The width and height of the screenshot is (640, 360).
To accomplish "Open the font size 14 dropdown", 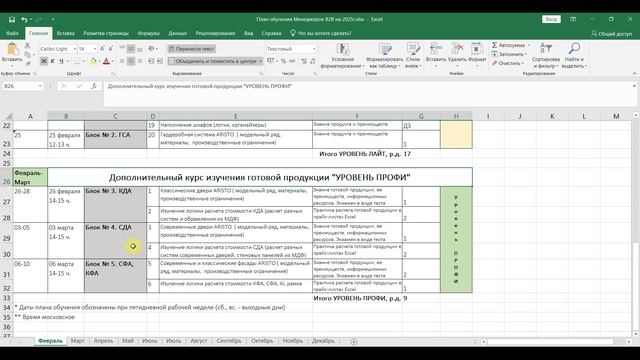I will 95,49.
